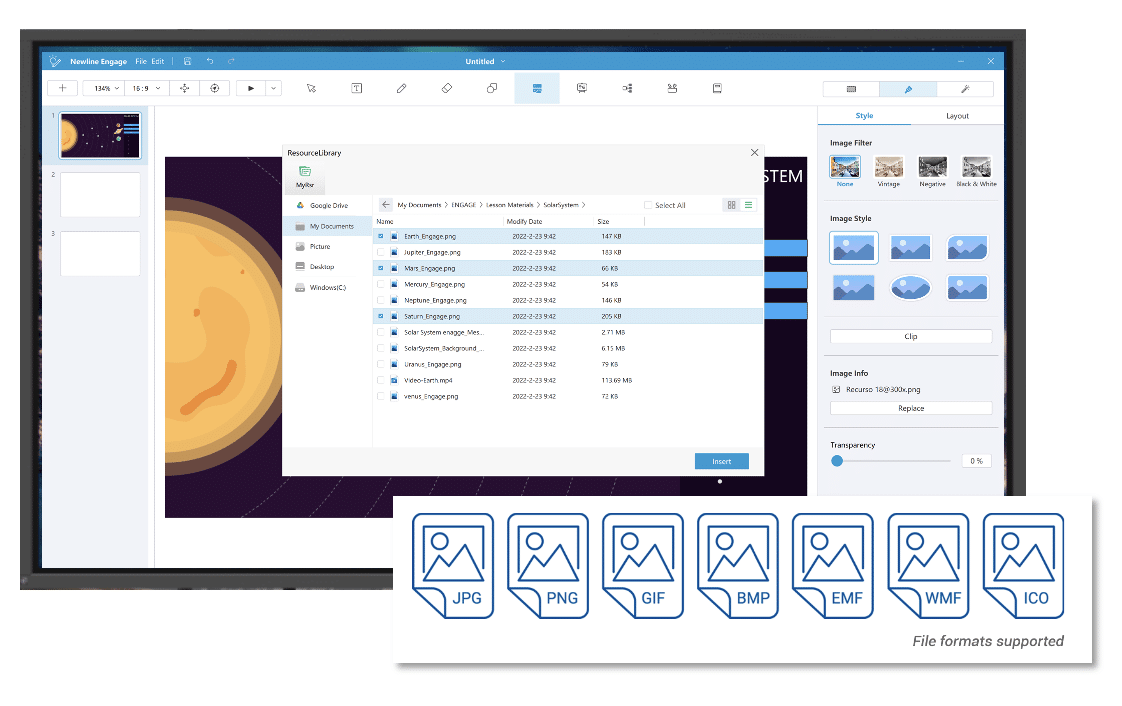Select the second slide thumbnail
The image size is (1122, 706).
pos(100,194)
